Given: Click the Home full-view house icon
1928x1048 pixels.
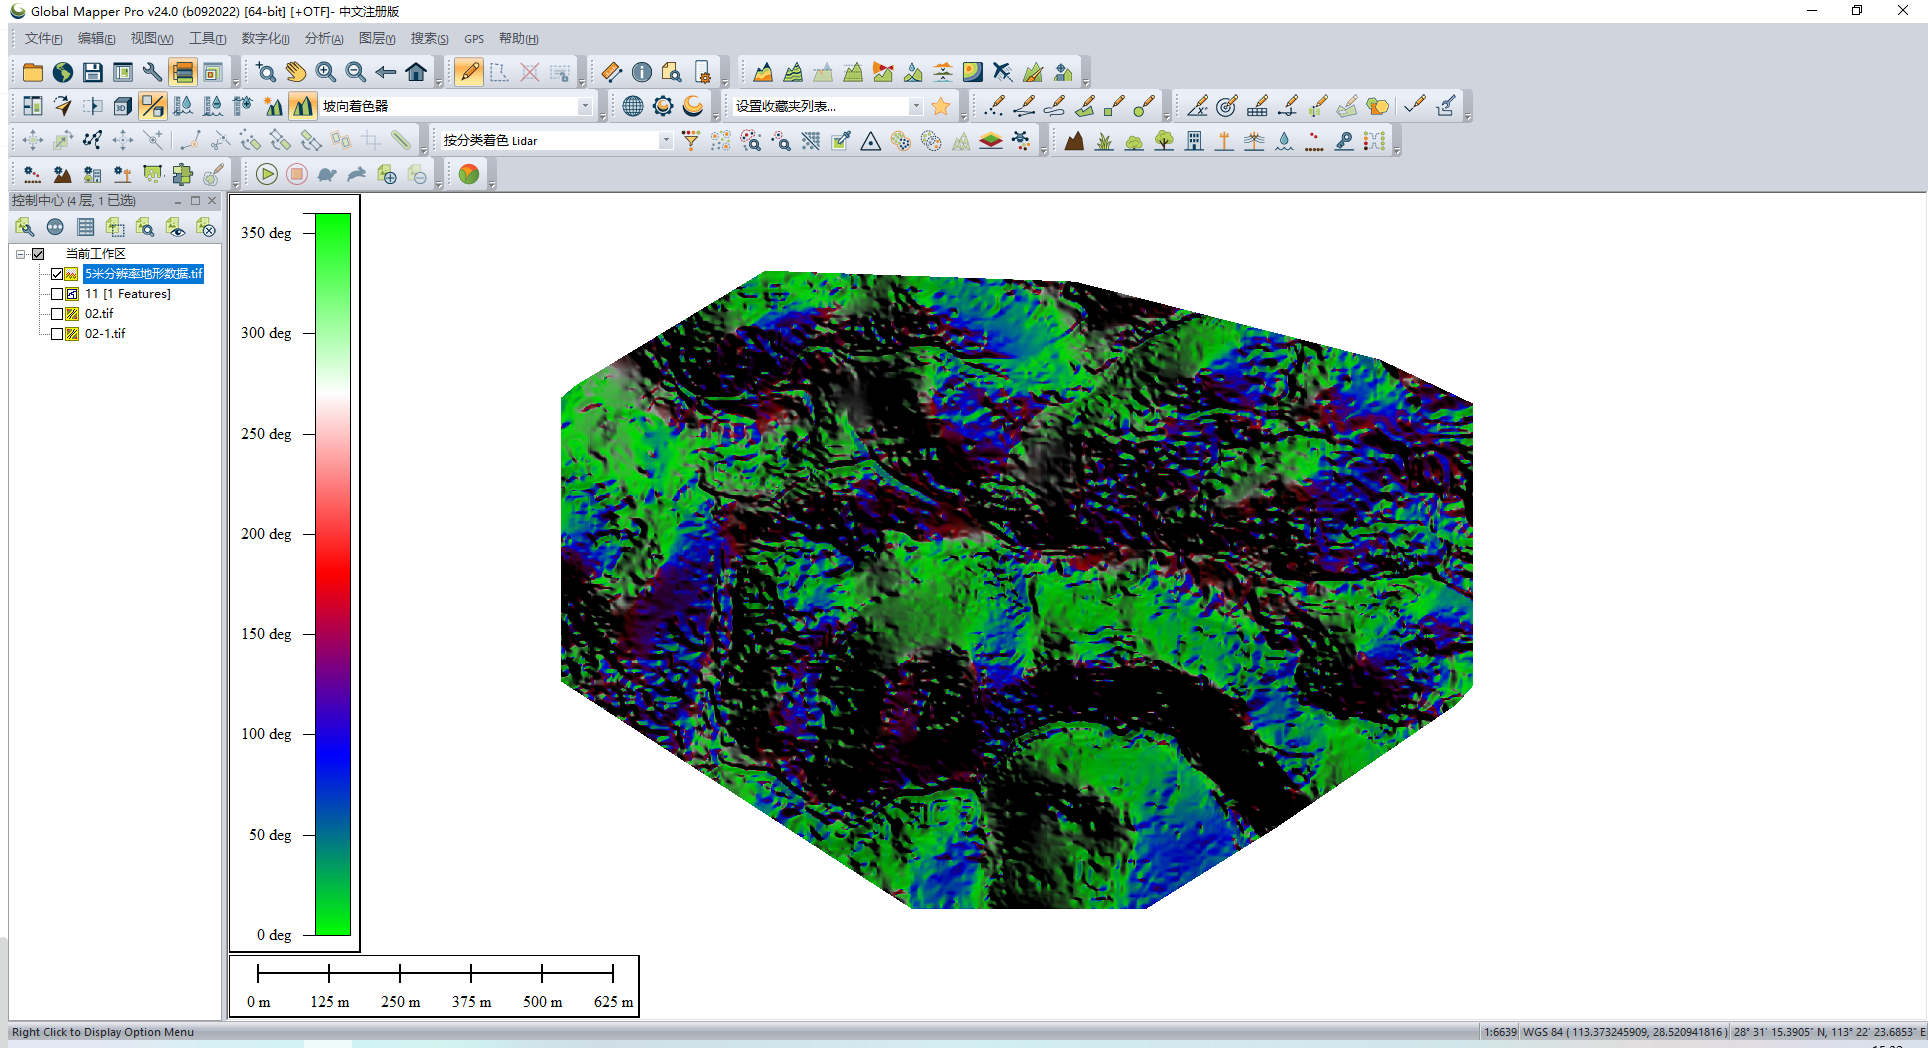Looking at the screenshot, I should click(416, 72).
